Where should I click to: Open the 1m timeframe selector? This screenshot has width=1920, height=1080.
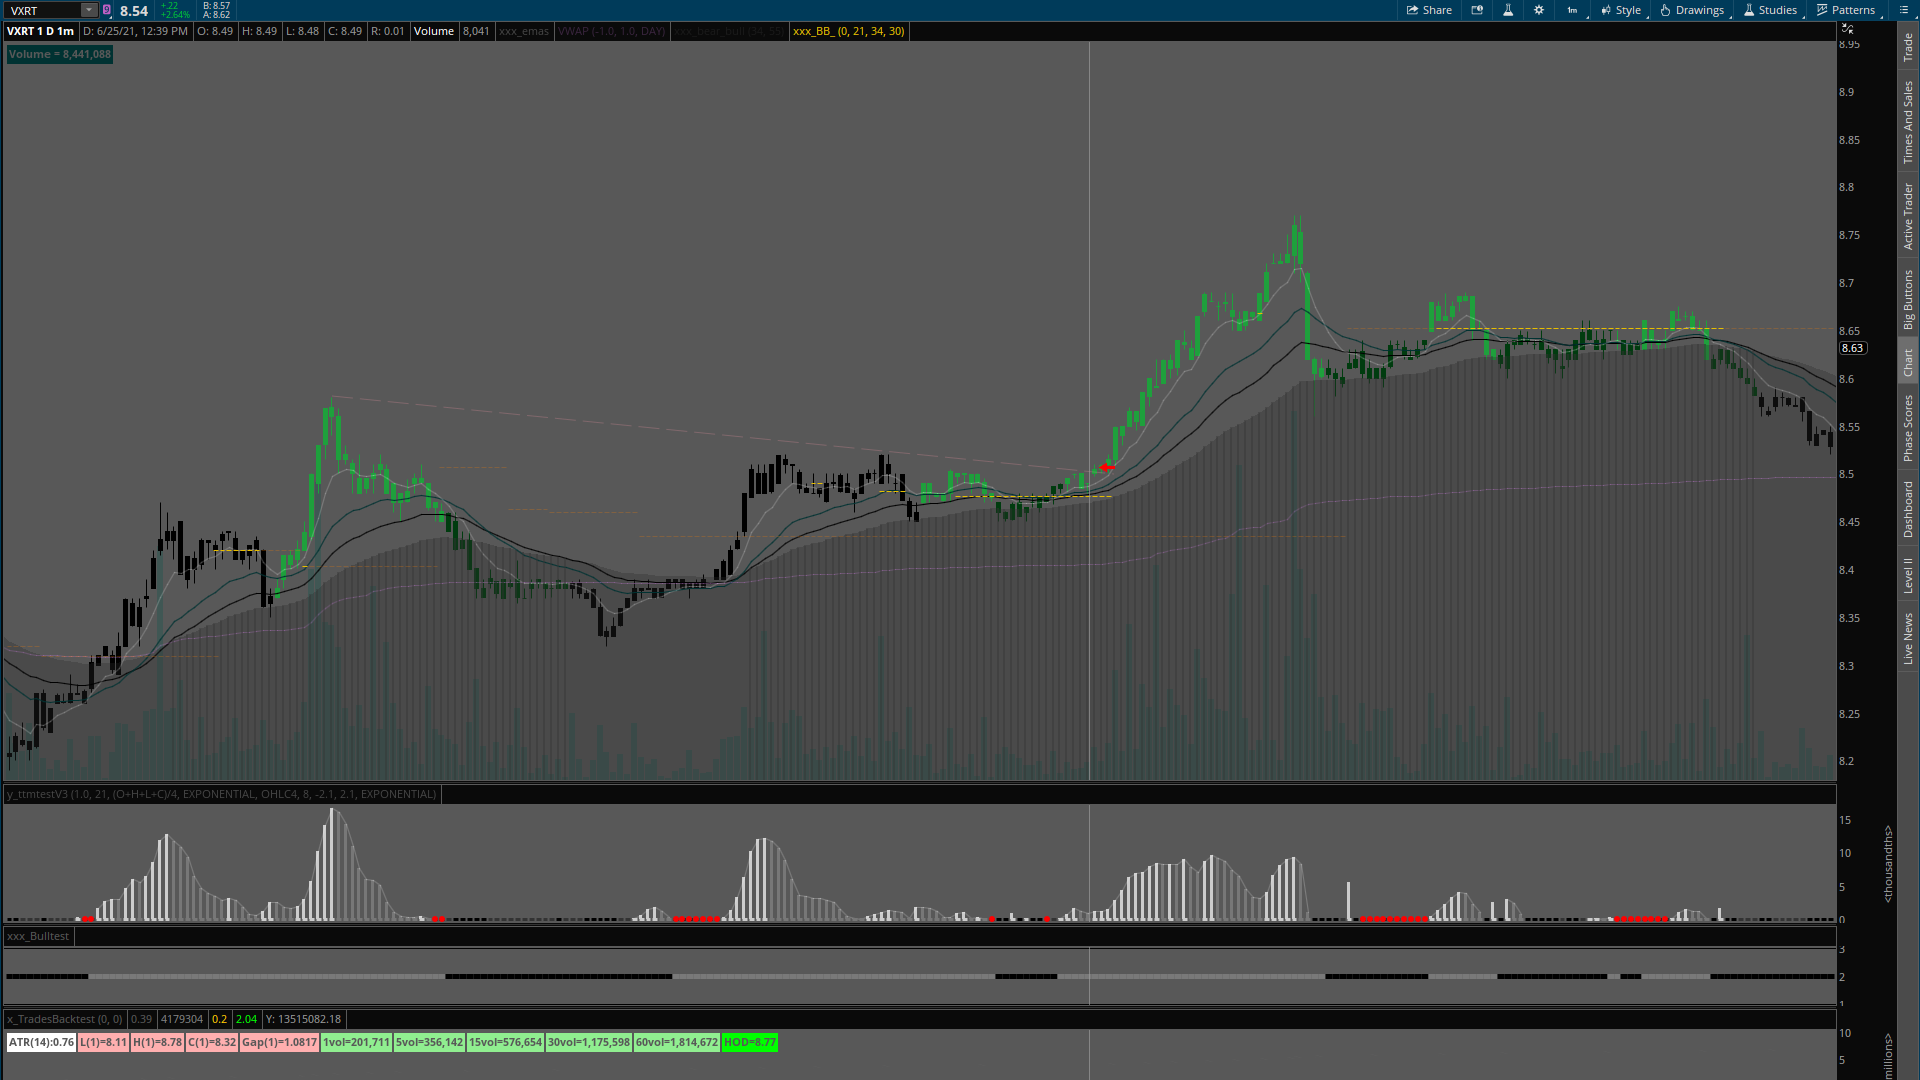1573,10
